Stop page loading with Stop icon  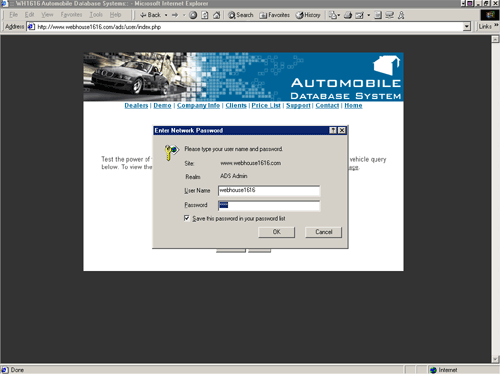pos(193,15)
